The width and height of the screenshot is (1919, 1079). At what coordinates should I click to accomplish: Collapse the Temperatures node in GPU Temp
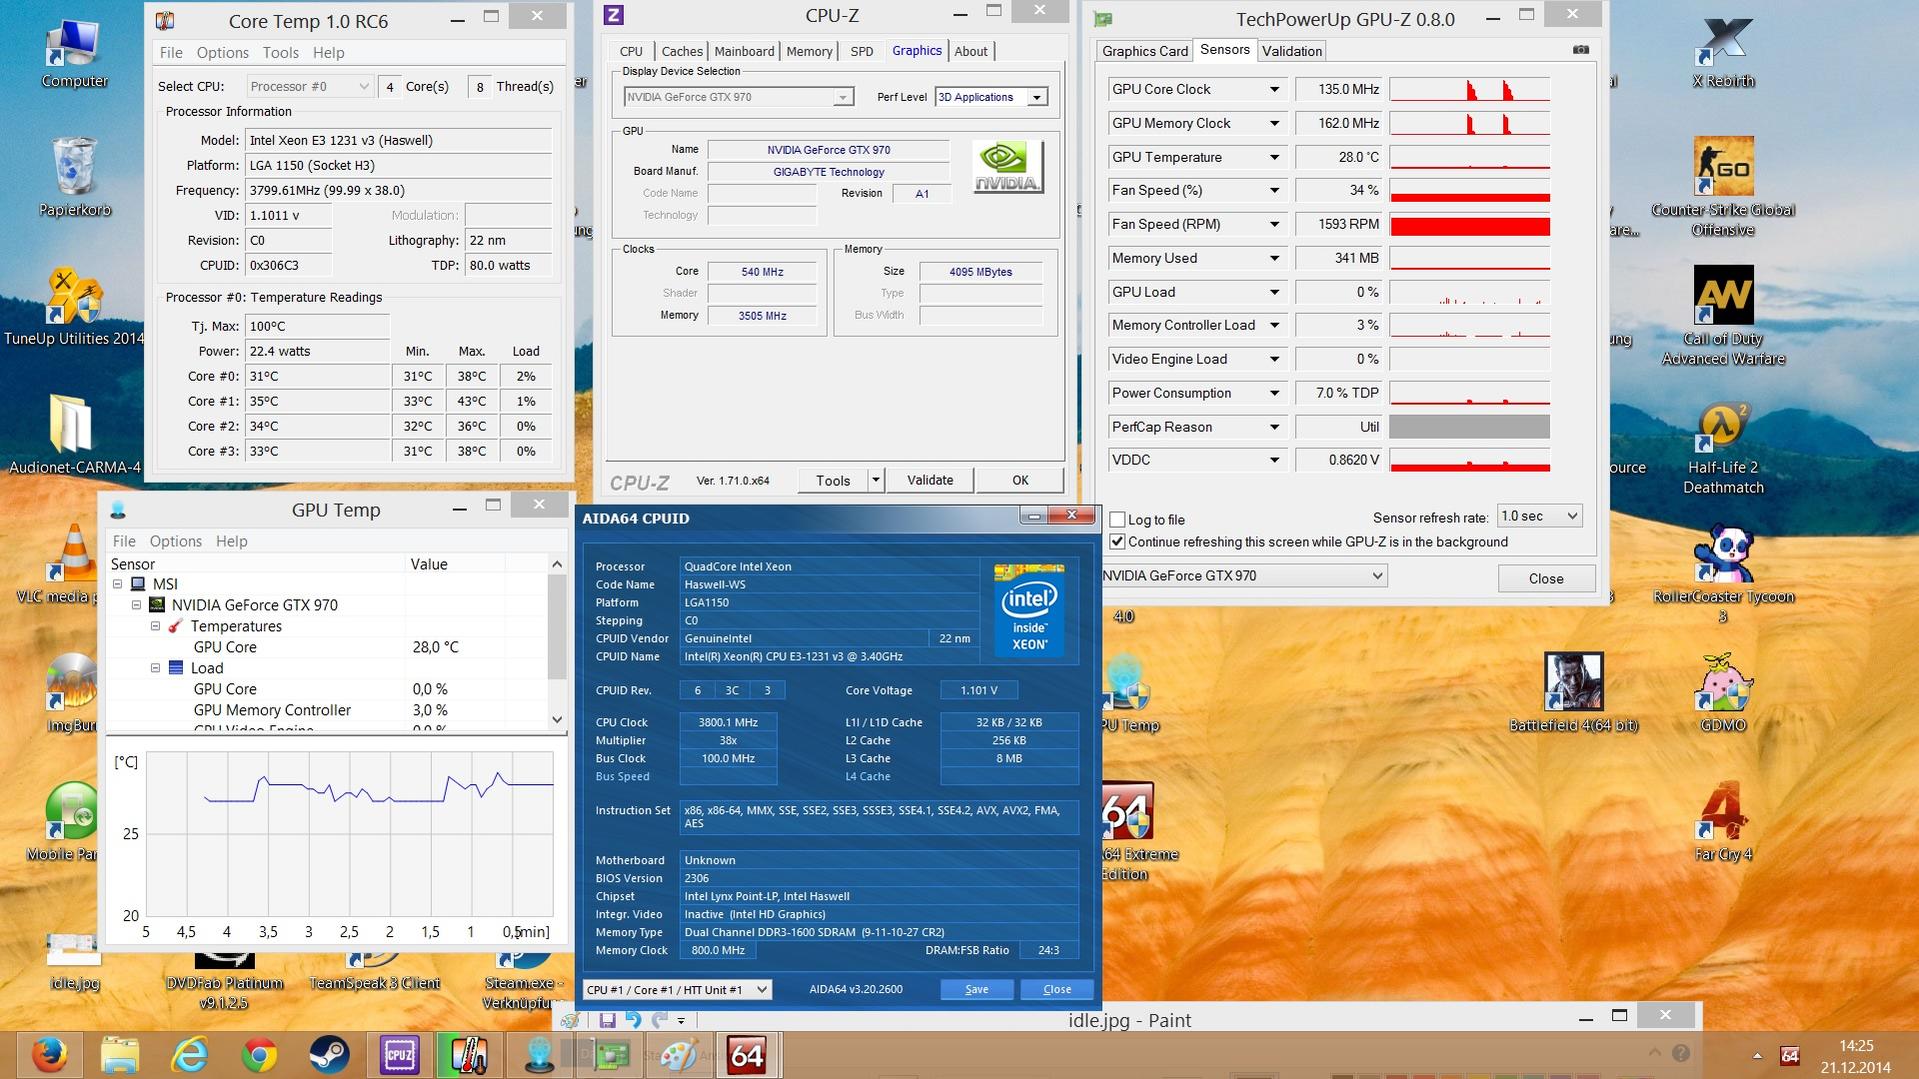[155, 626]
